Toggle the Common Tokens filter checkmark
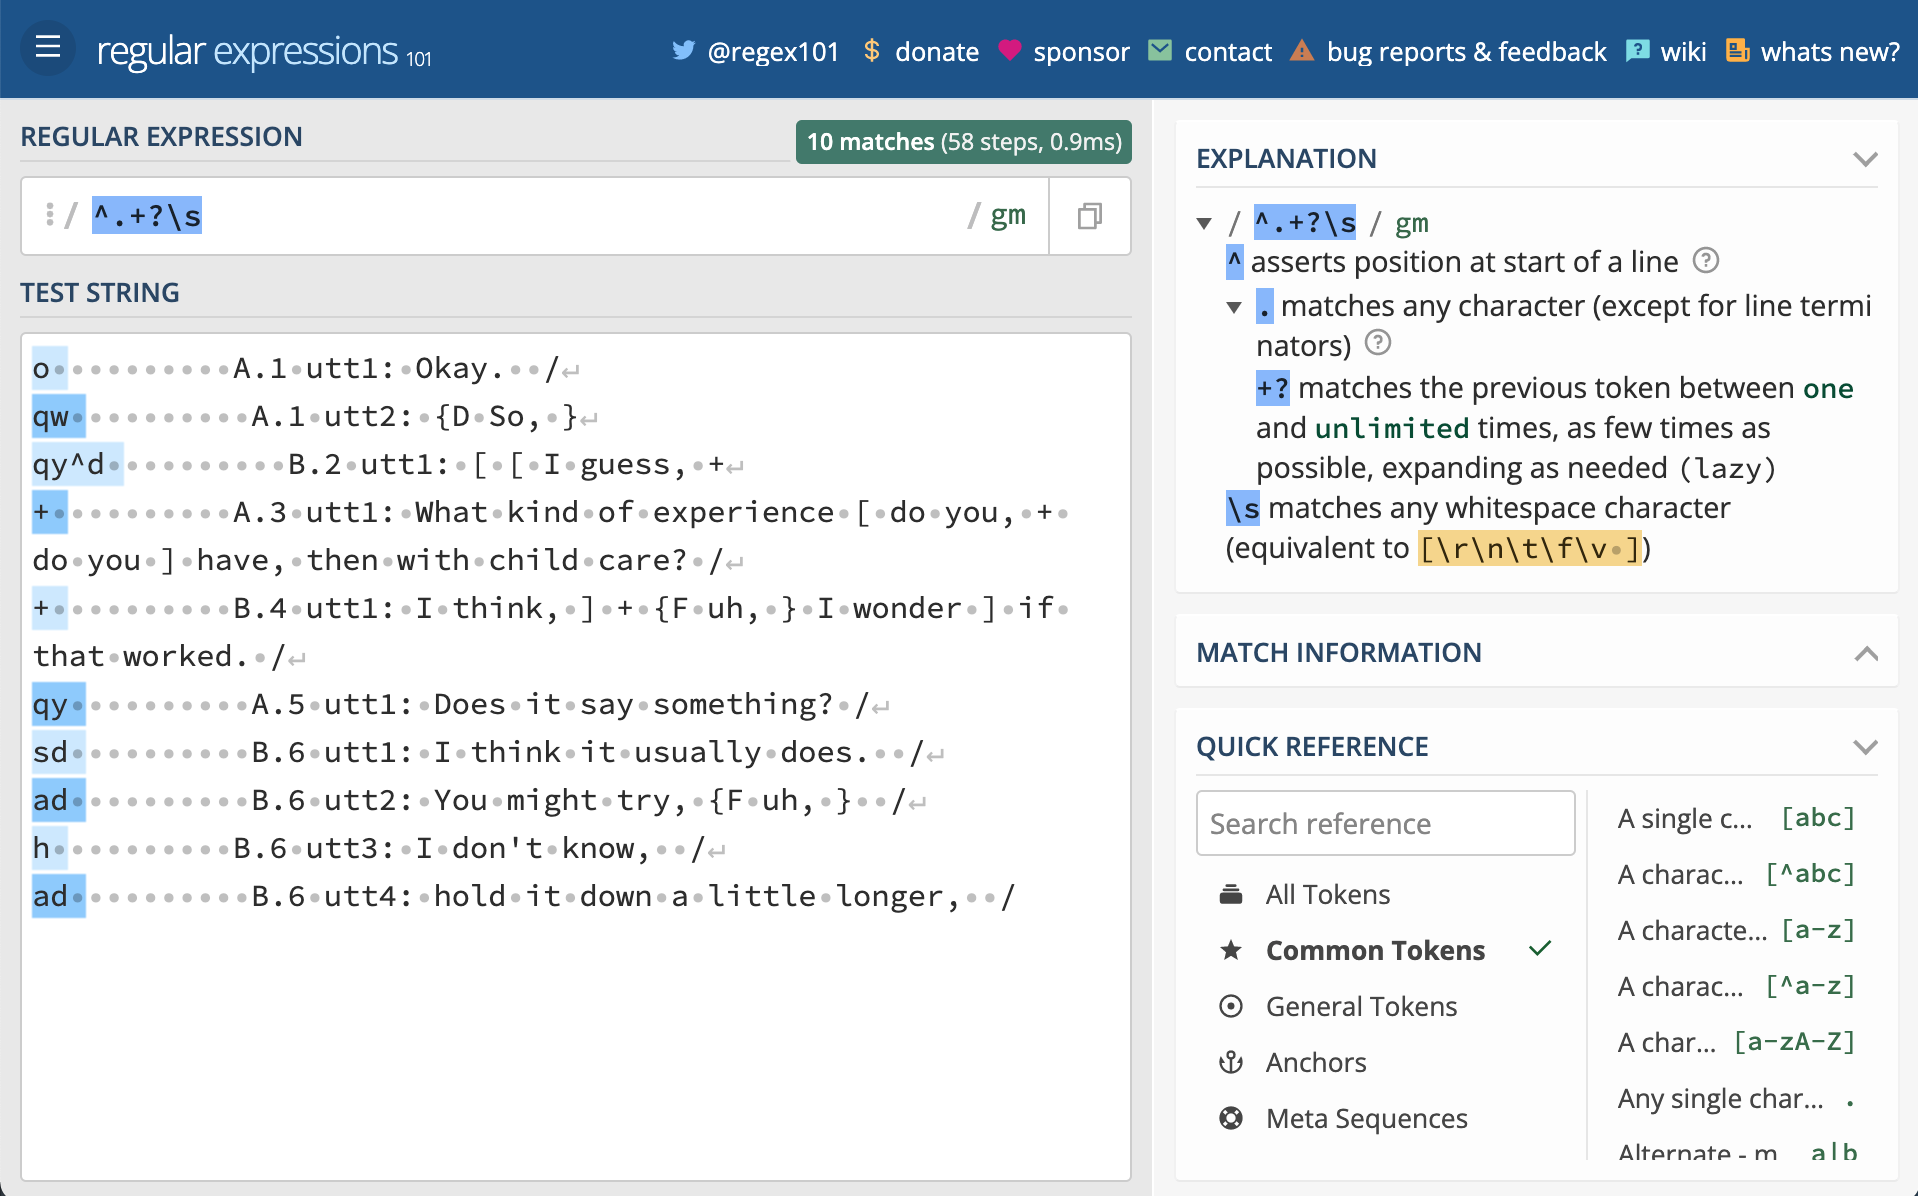 coord(1539,949)
